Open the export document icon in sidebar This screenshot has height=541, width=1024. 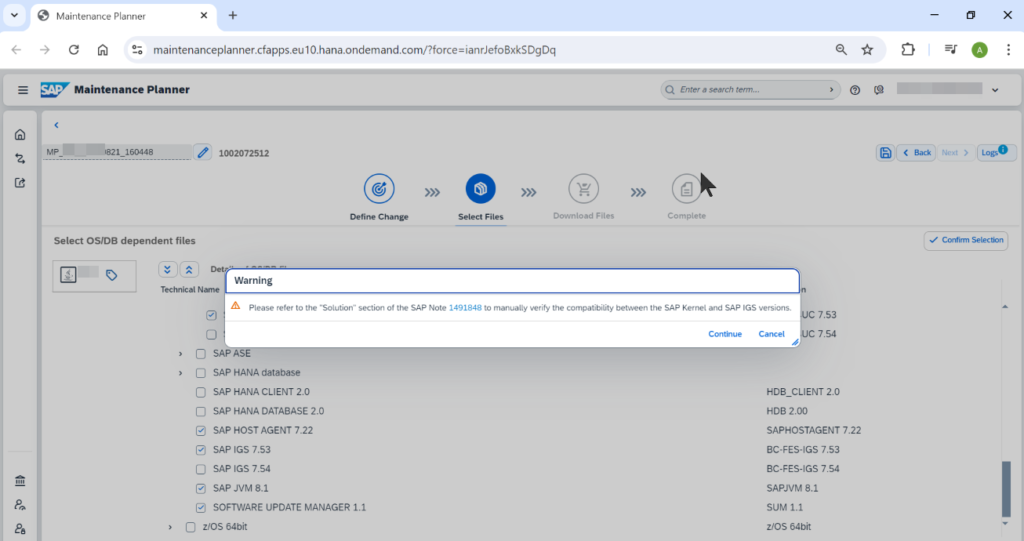tap(20, 183)
